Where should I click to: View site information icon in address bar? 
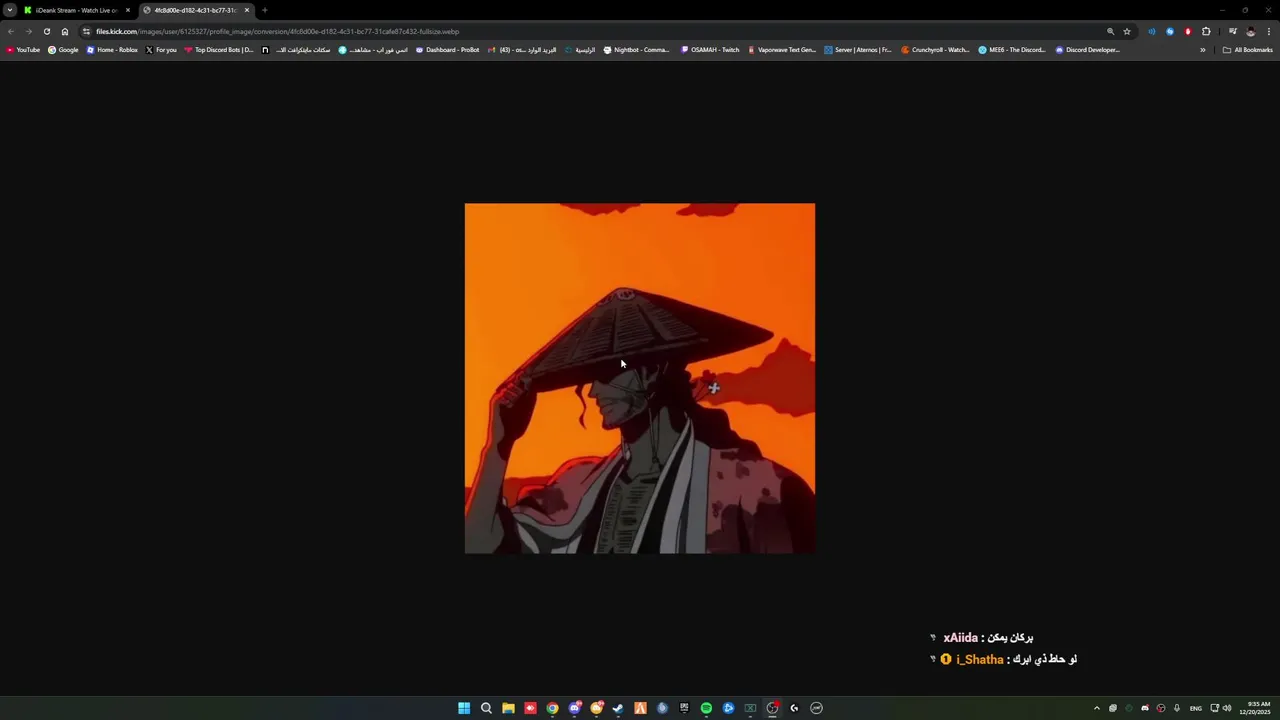87,31
